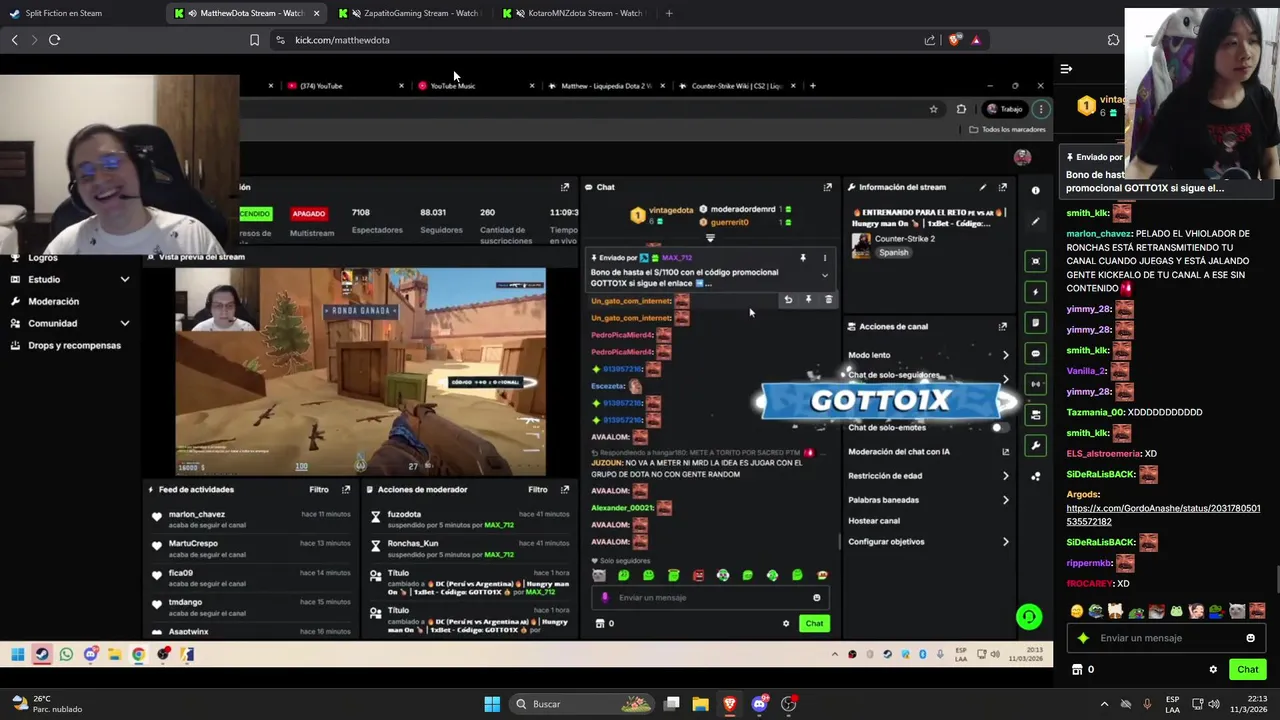
Task: Open the Brave Shields lion icon
Action: [x=955, y=40]
